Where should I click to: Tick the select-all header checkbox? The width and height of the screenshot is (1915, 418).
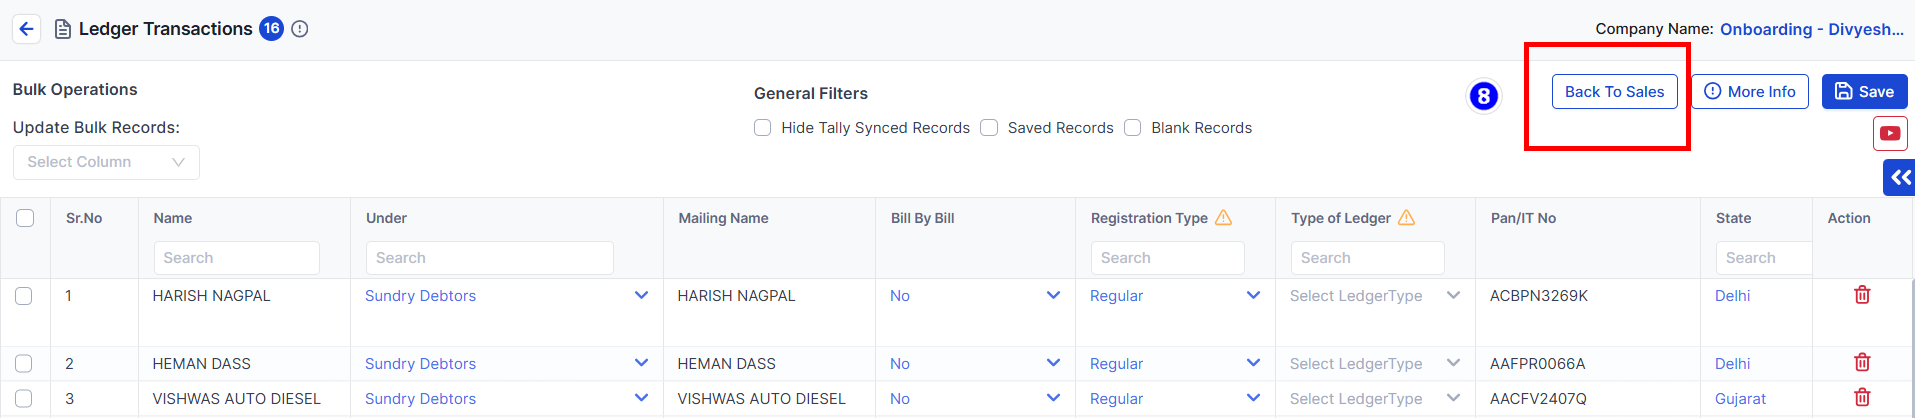pos(25,218)
